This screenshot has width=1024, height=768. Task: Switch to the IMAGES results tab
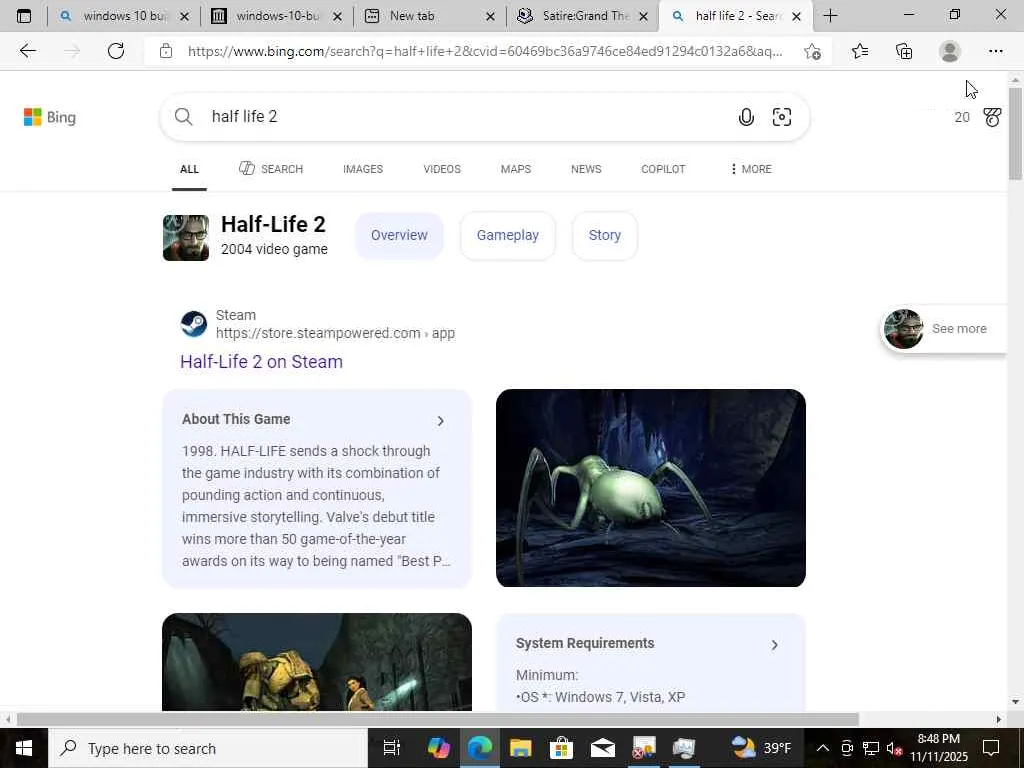click(x=363, y=169)
